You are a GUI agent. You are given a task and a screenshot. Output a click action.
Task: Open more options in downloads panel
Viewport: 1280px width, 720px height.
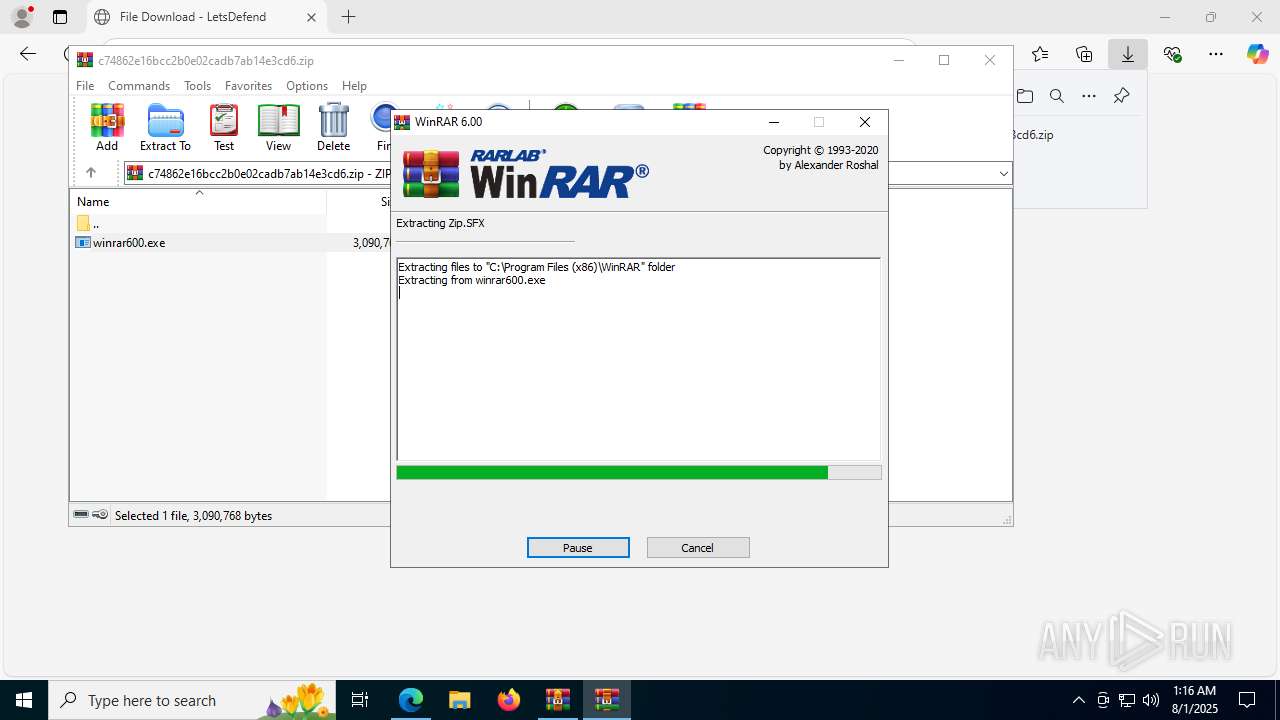coord(1089,96)
